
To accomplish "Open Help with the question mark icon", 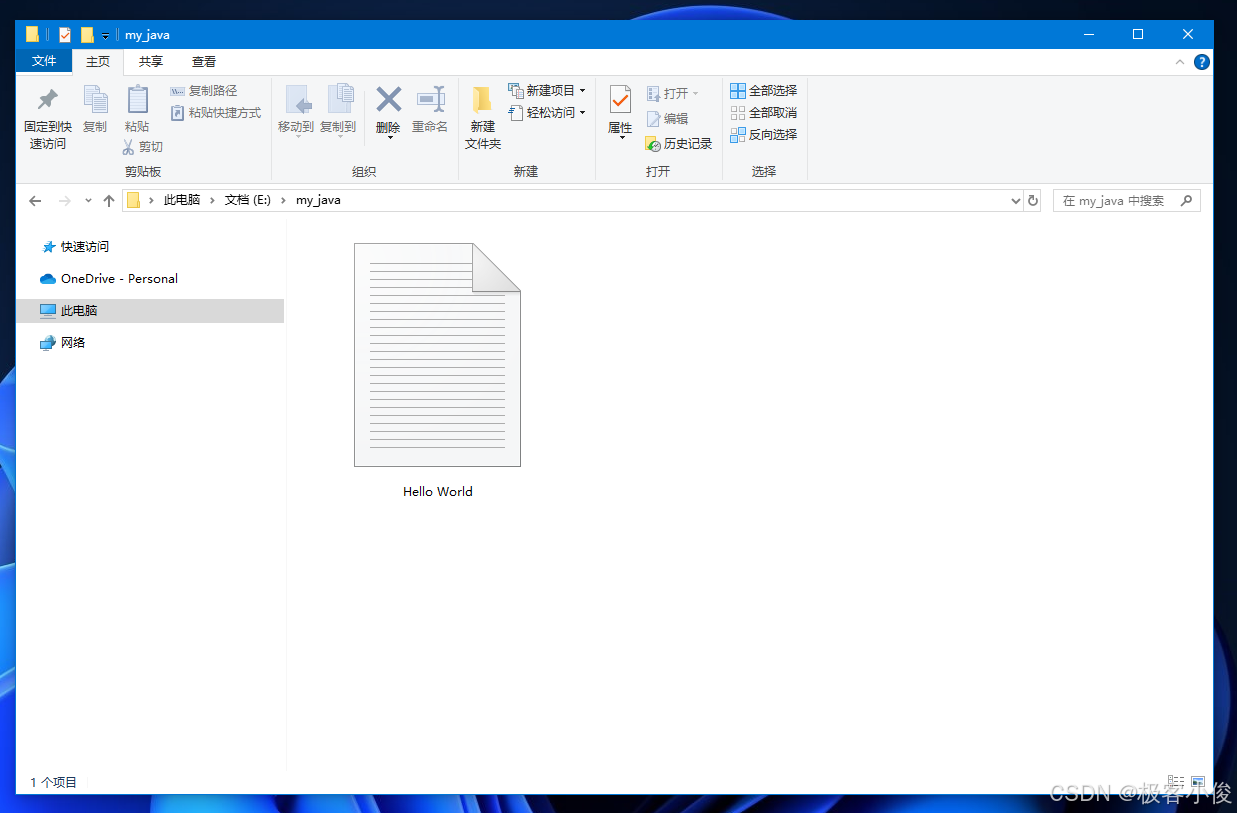I will tap(1202, 62).
